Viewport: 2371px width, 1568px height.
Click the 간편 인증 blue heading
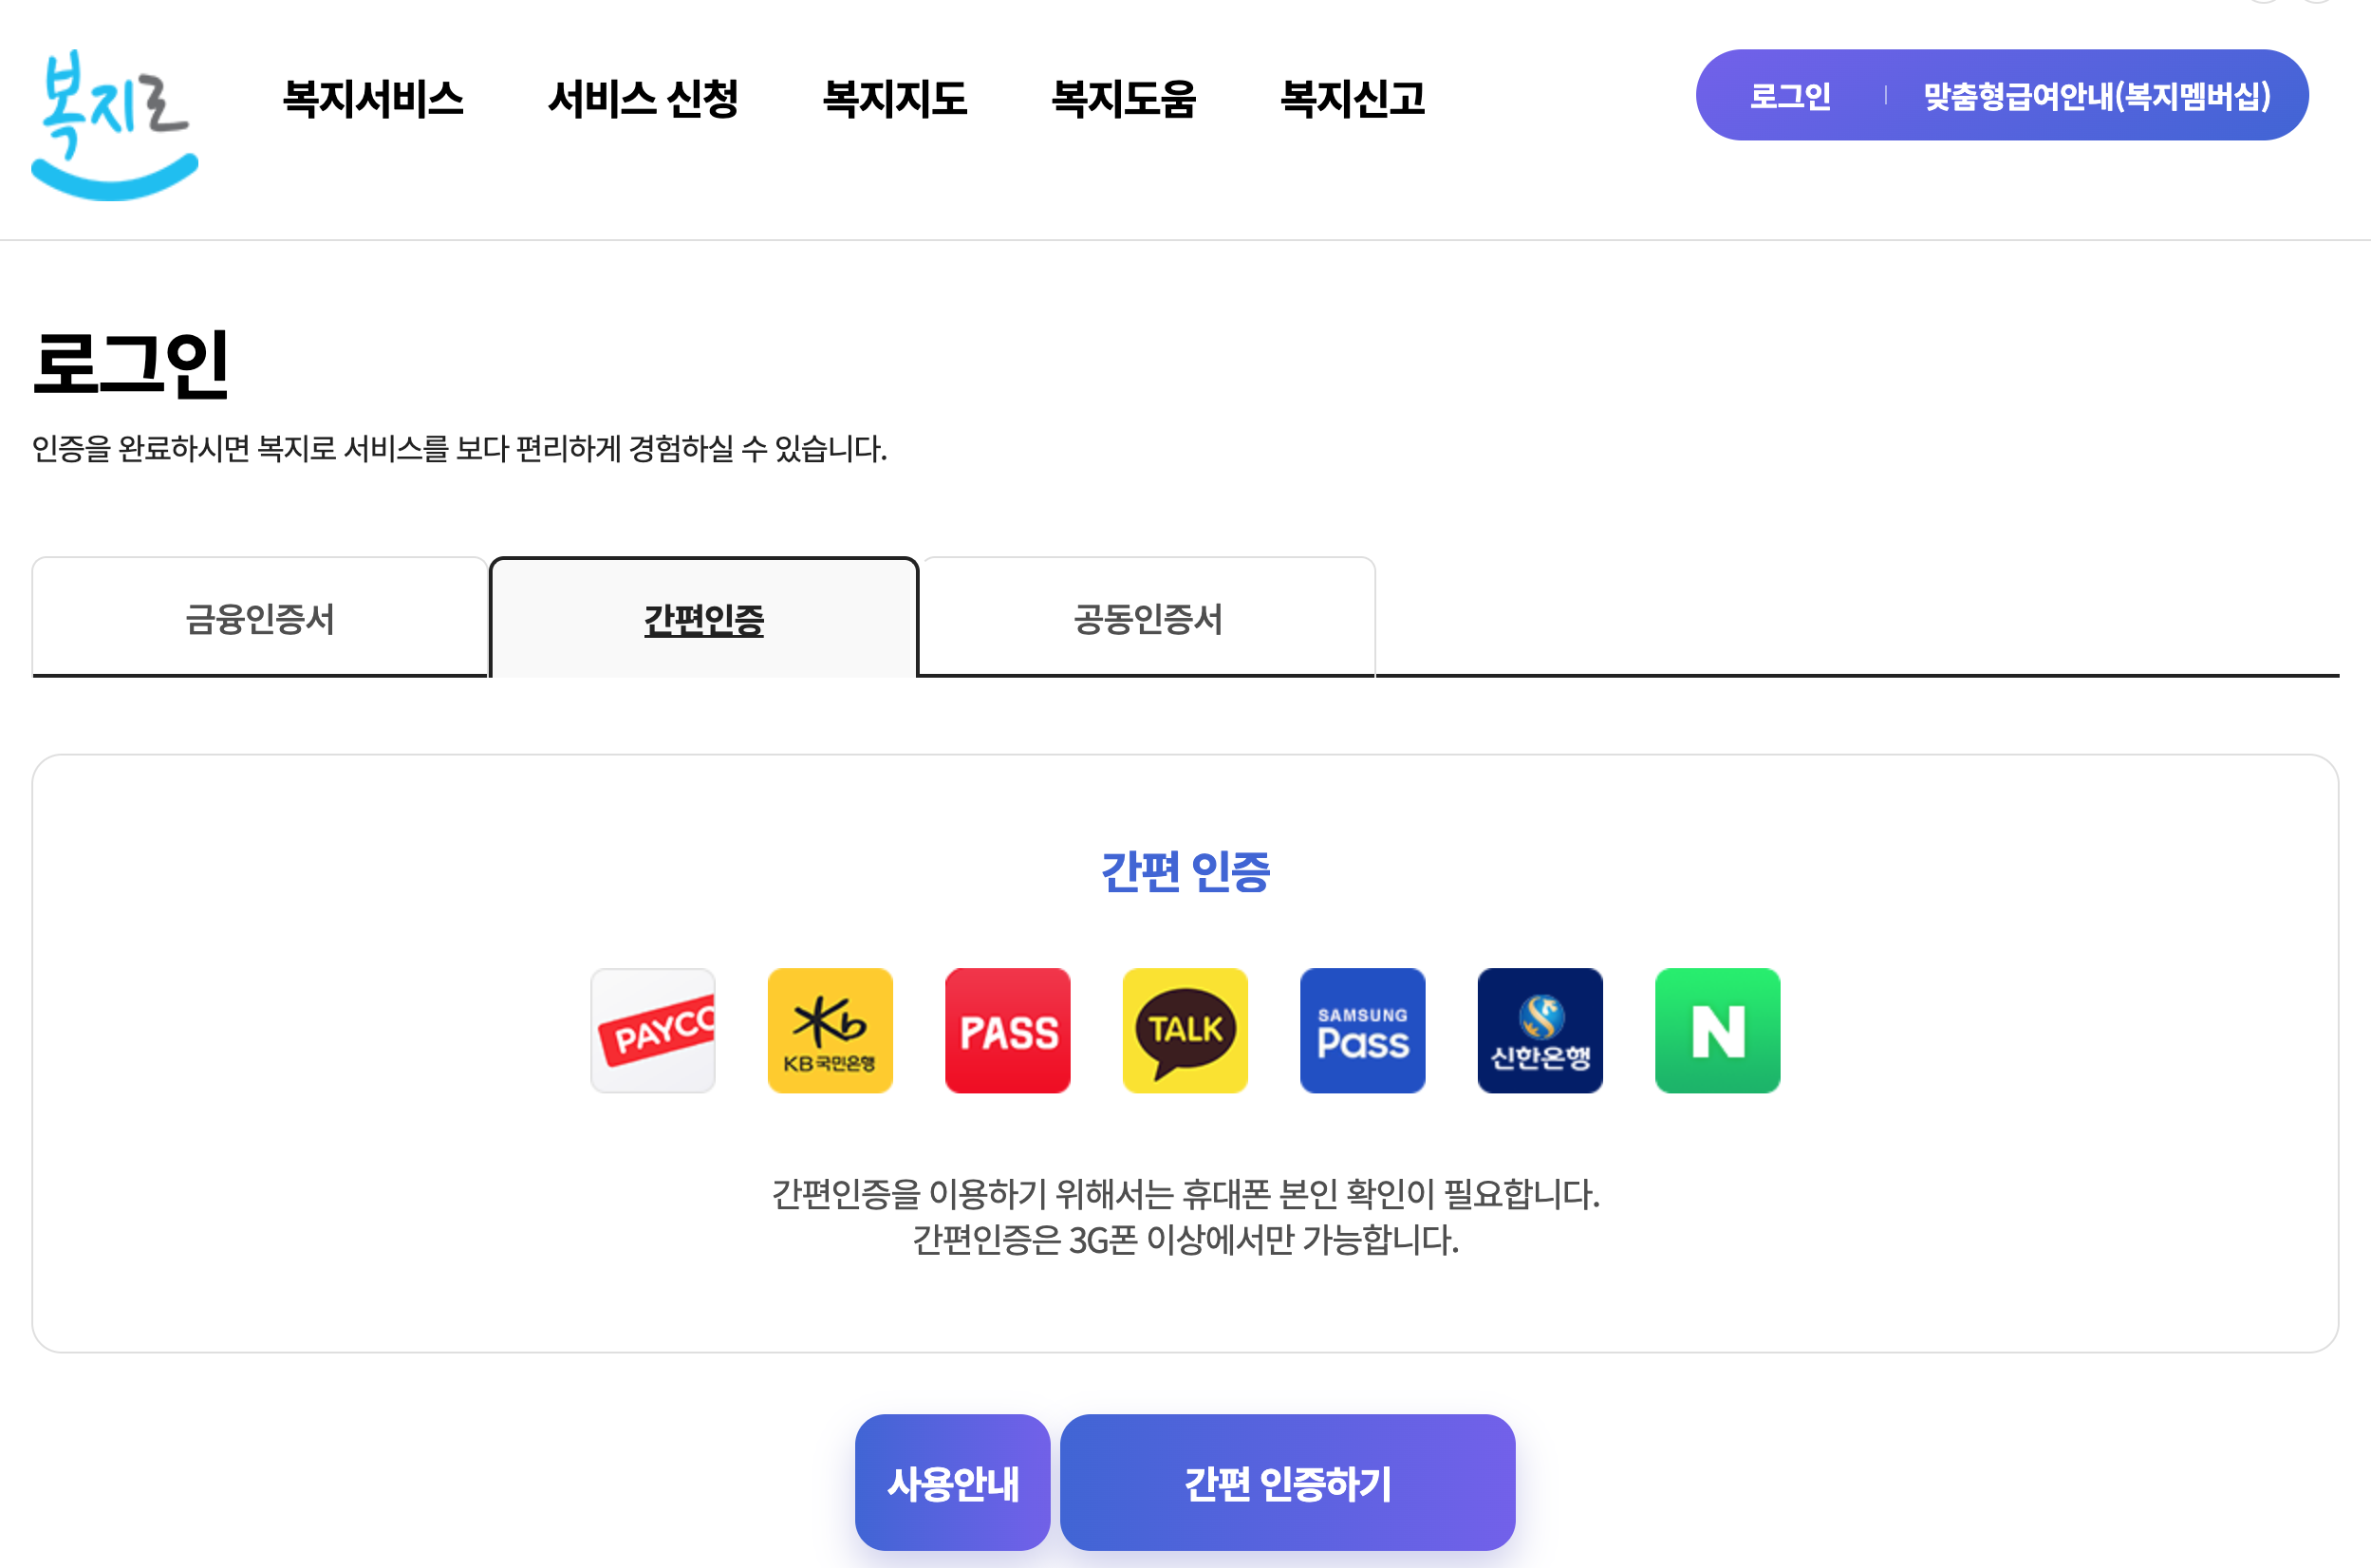coord(1185,871)
